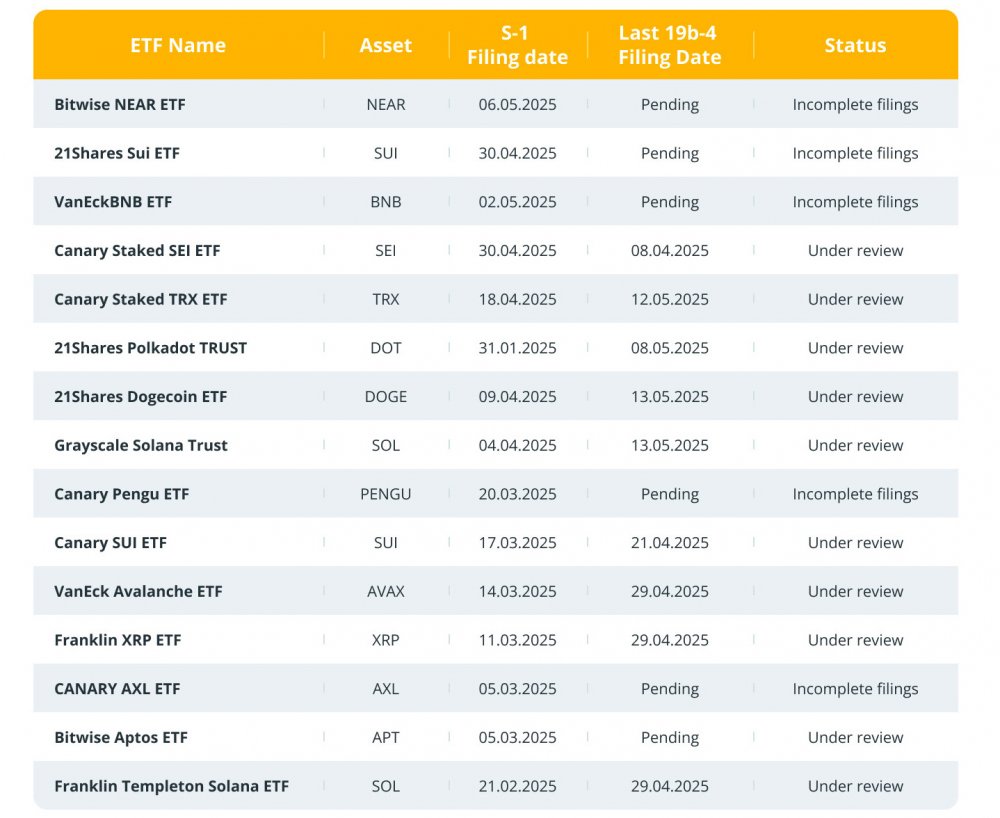Click Under review for VanEck Avalanche ETF
This screenshot has height=818, width=1000.
[x=855, y=592]
